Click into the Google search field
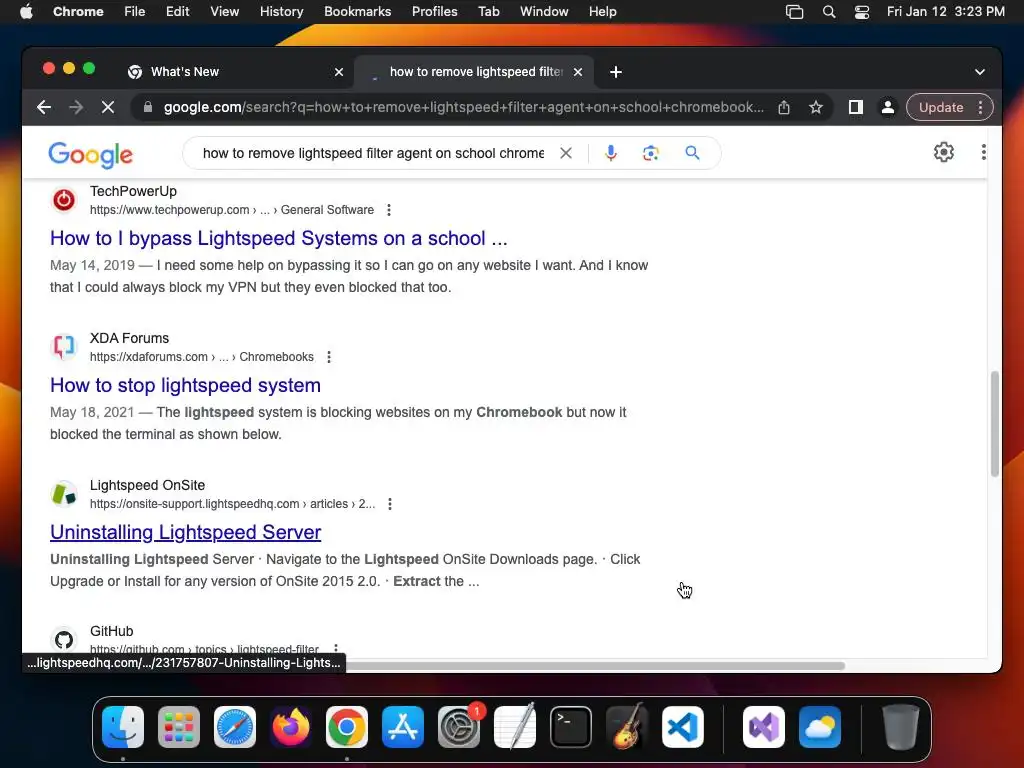Viewport: 1024px width, 768px height. 373,153
